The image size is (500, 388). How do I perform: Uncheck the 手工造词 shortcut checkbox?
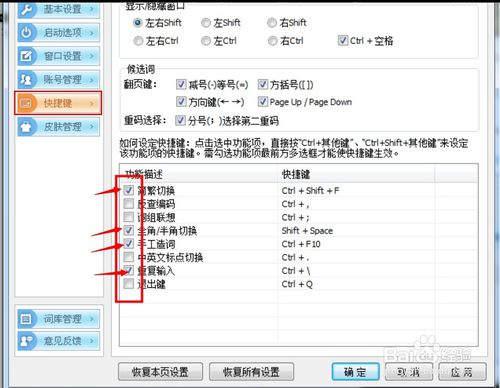pyautogui.click(x=129, y=244)
